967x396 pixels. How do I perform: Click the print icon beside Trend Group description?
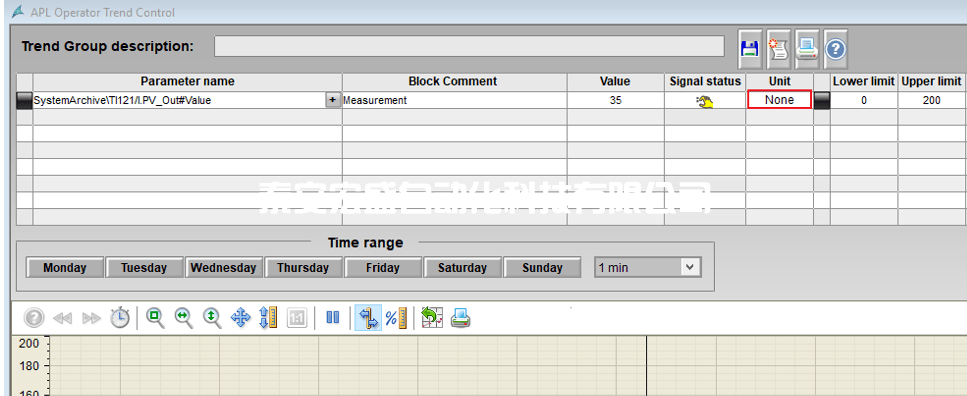tap(807, 49)
